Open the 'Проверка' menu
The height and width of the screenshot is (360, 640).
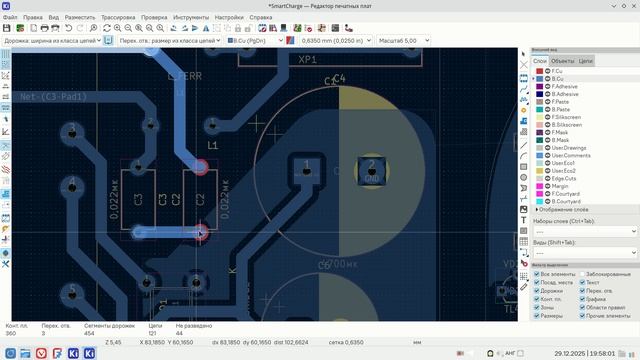[x=154, y=17]
